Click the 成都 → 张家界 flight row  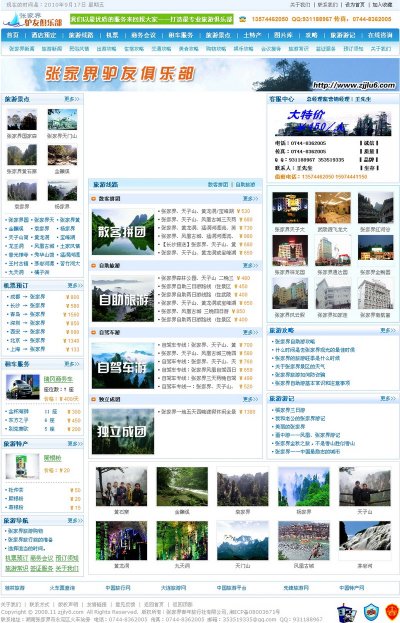[43, 297]
